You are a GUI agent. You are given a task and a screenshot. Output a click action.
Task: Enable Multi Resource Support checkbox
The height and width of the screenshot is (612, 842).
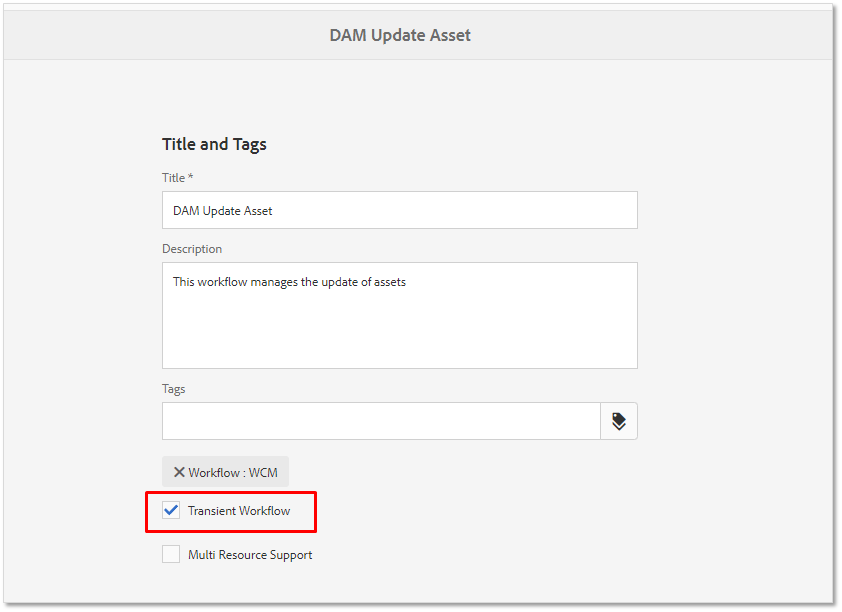click(x=171, y=554)
